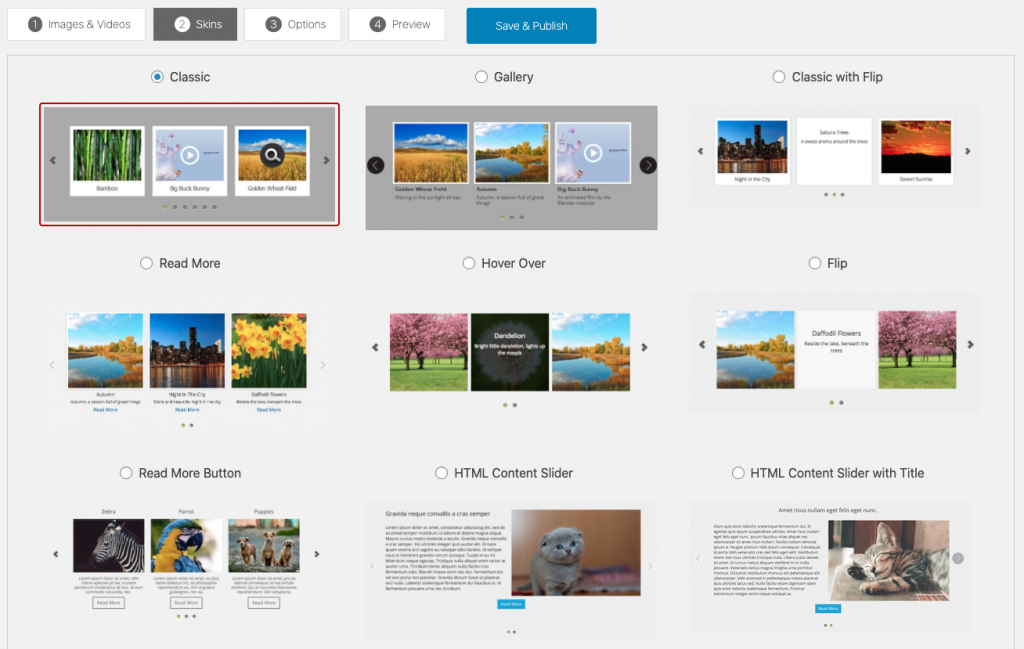
Task: Click the Save & Publish button
Action: pos(531,24)
